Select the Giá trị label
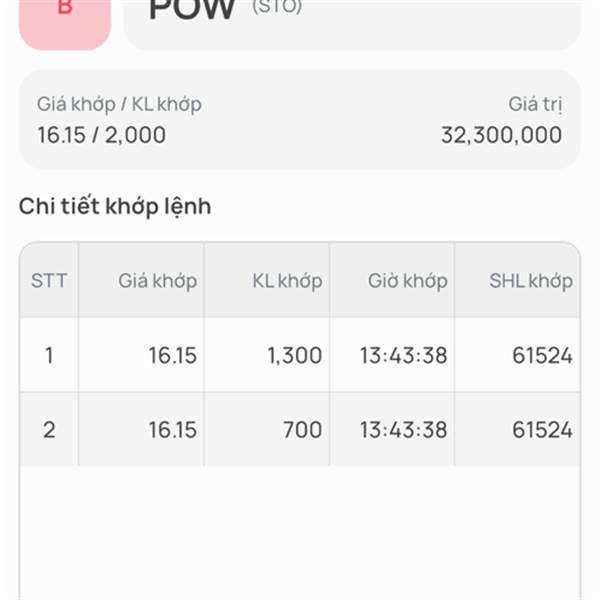Viewport: 600px width, 600px height. tap(535, 104)
